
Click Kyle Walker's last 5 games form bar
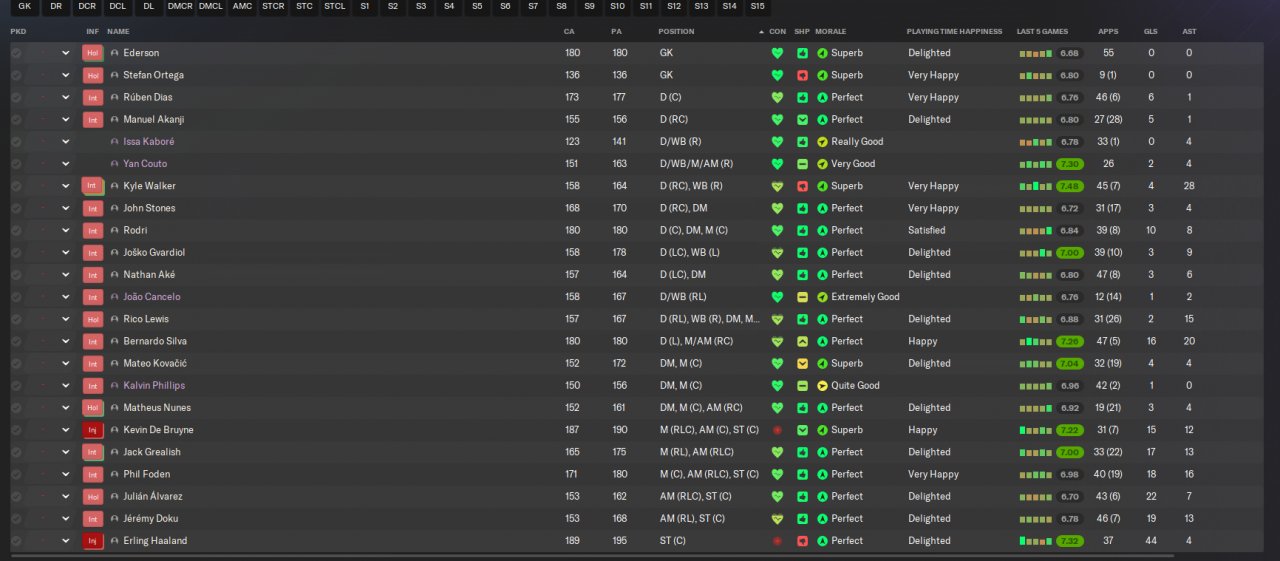[1035, 186]
